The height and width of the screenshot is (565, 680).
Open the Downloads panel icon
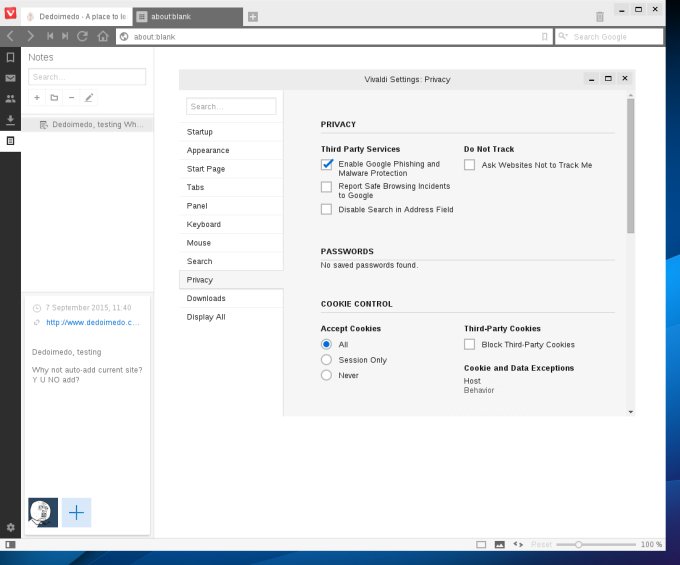pos(10,120)
